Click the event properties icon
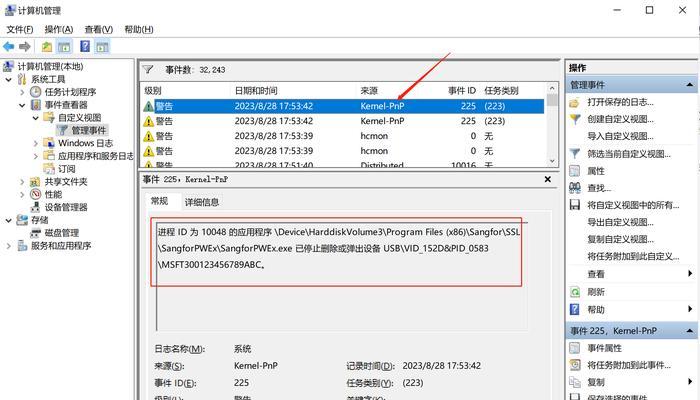 pos(575,348)
